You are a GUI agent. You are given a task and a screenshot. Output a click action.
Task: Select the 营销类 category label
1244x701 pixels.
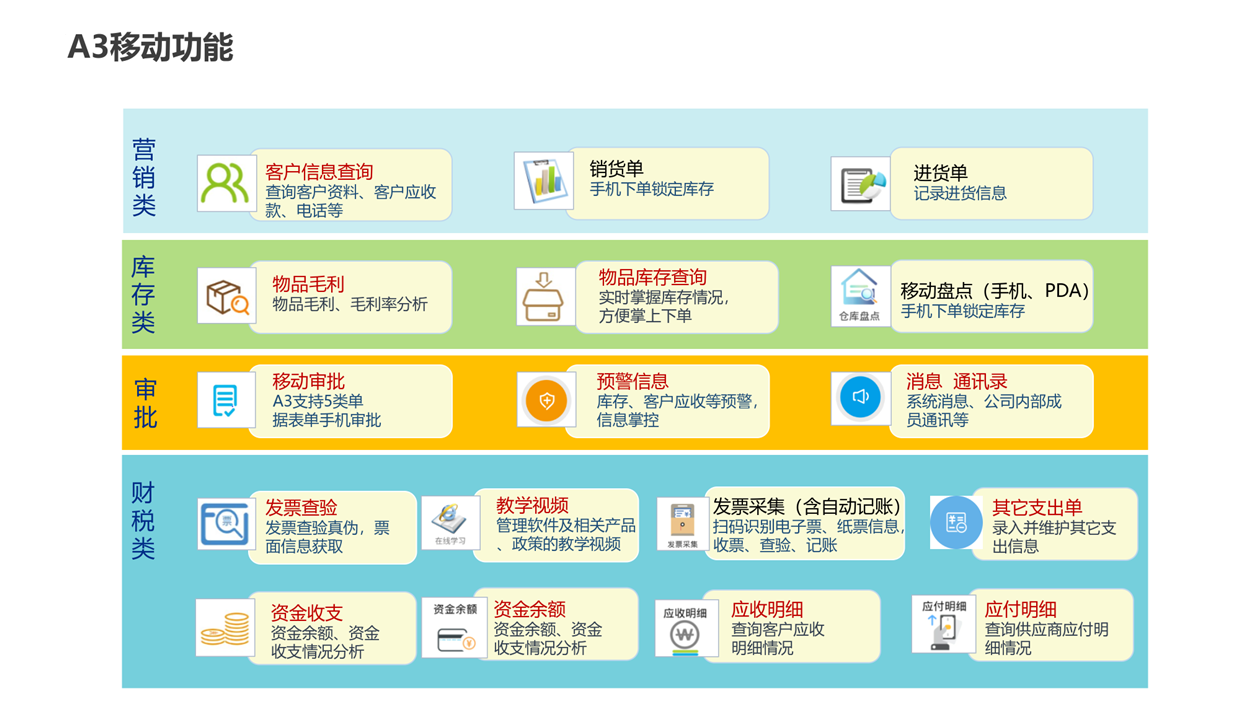coord(145,177)
